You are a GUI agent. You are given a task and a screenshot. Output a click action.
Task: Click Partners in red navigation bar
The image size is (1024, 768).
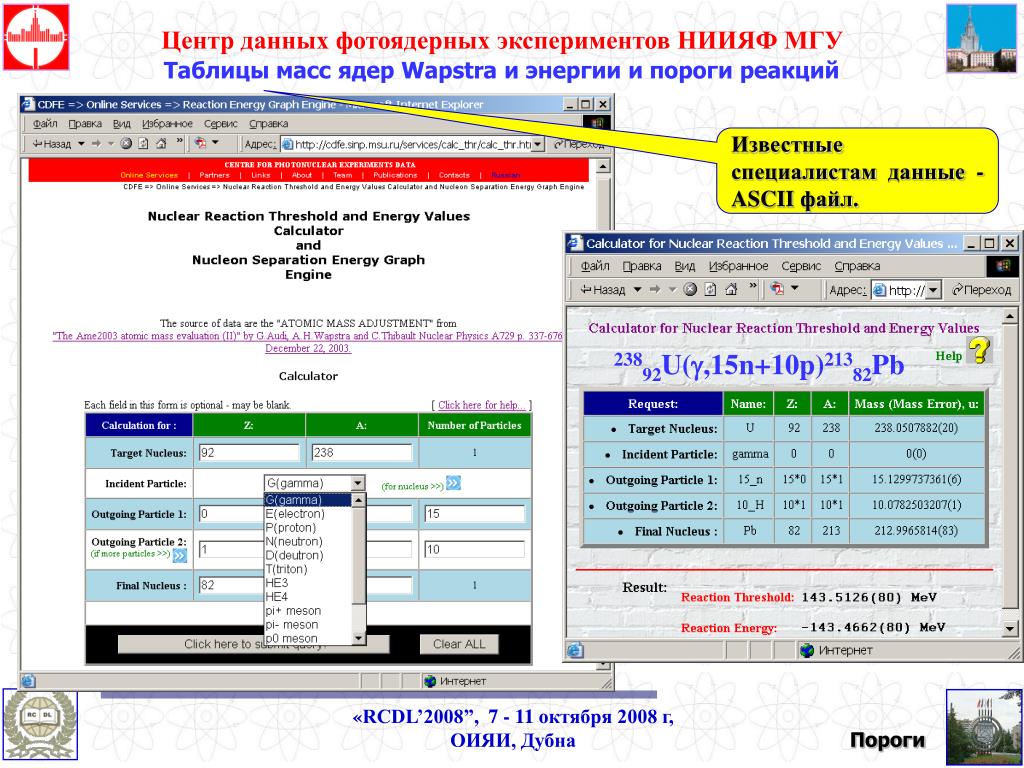pos(214,175)
